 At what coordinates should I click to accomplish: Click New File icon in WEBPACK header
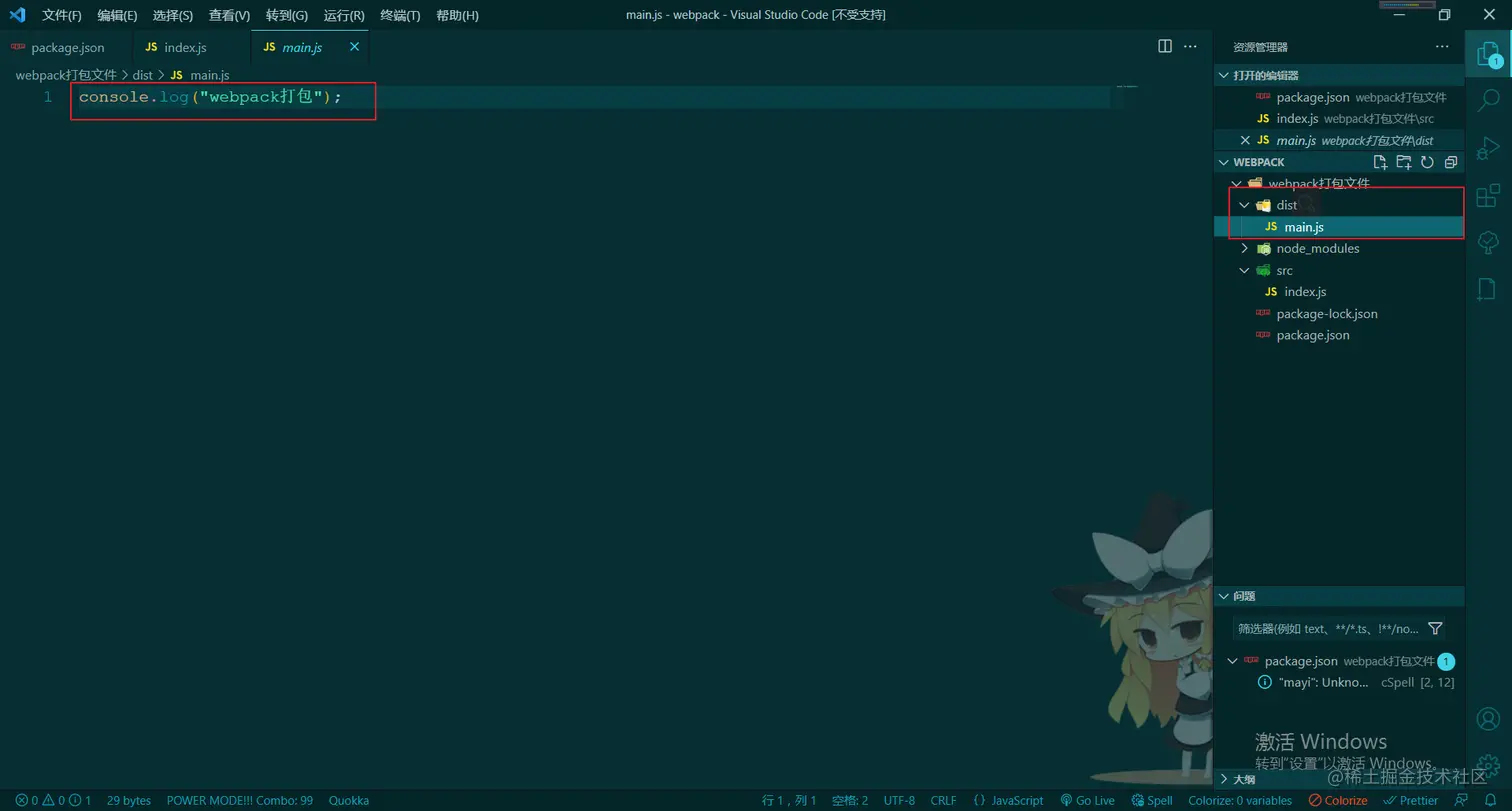tap(1380, 162)
